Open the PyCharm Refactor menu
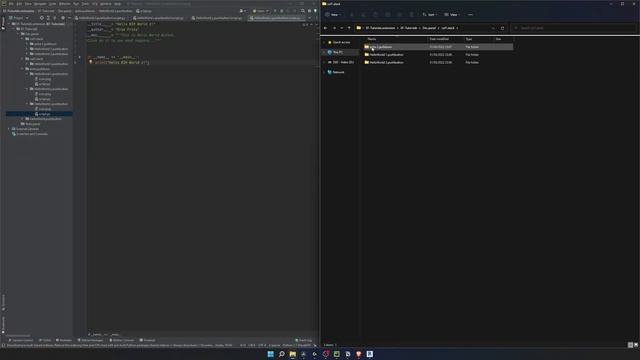The width and height of the screenshot is (640, 360). pos(65,4)
